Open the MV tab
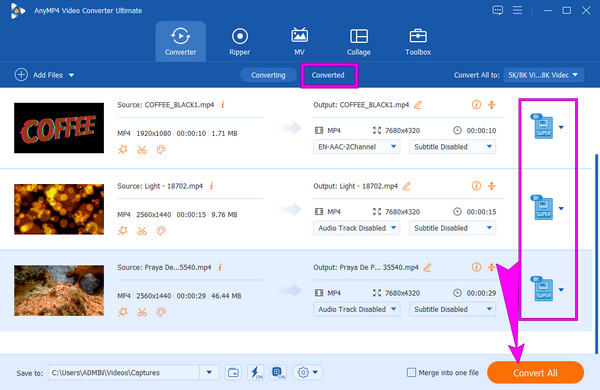Screen dimensions: 600x390 tap(299, 41)
